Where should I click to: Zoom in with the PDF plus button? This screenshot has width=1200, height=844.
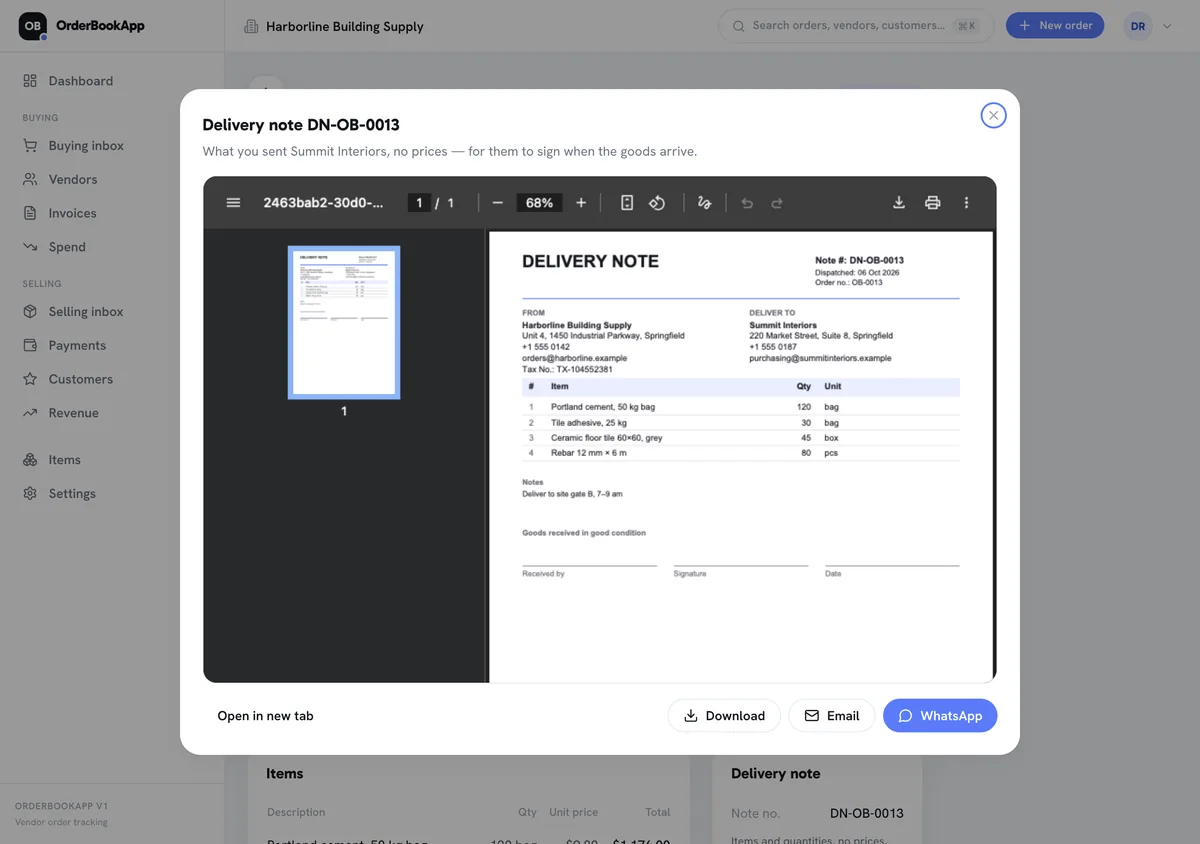(581, 203)
